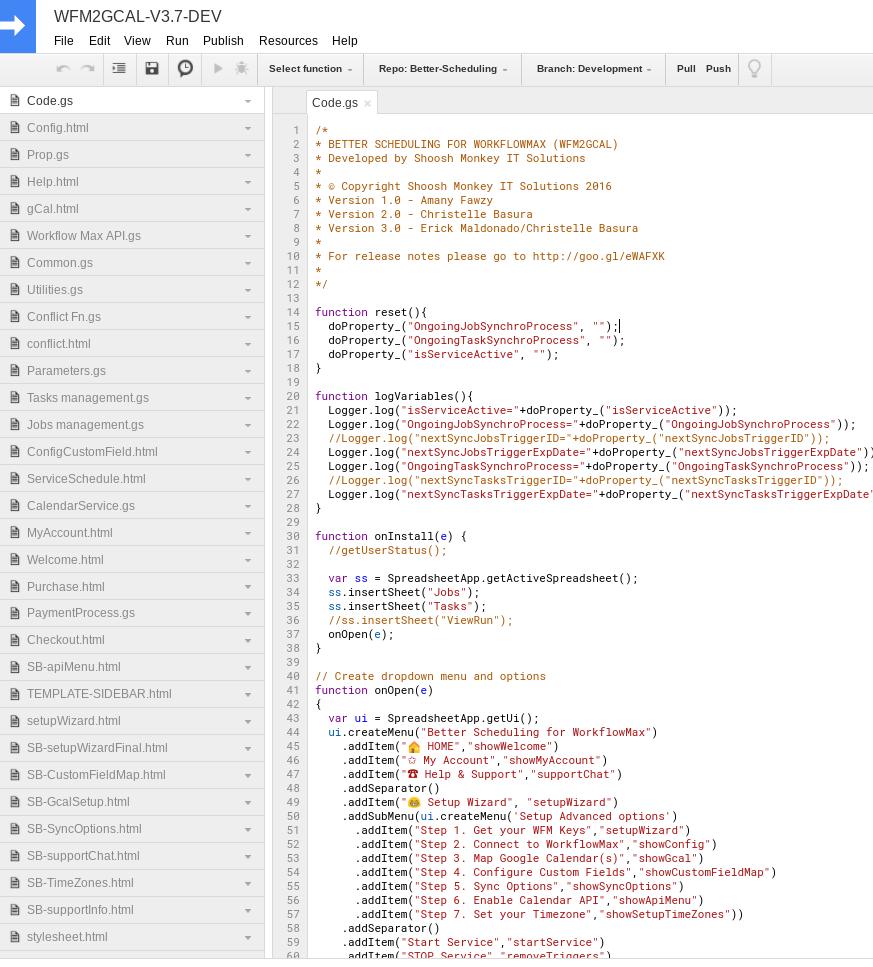Close the Code.gs editor tab
873x967 pixels.
click(x=367, y=103)
